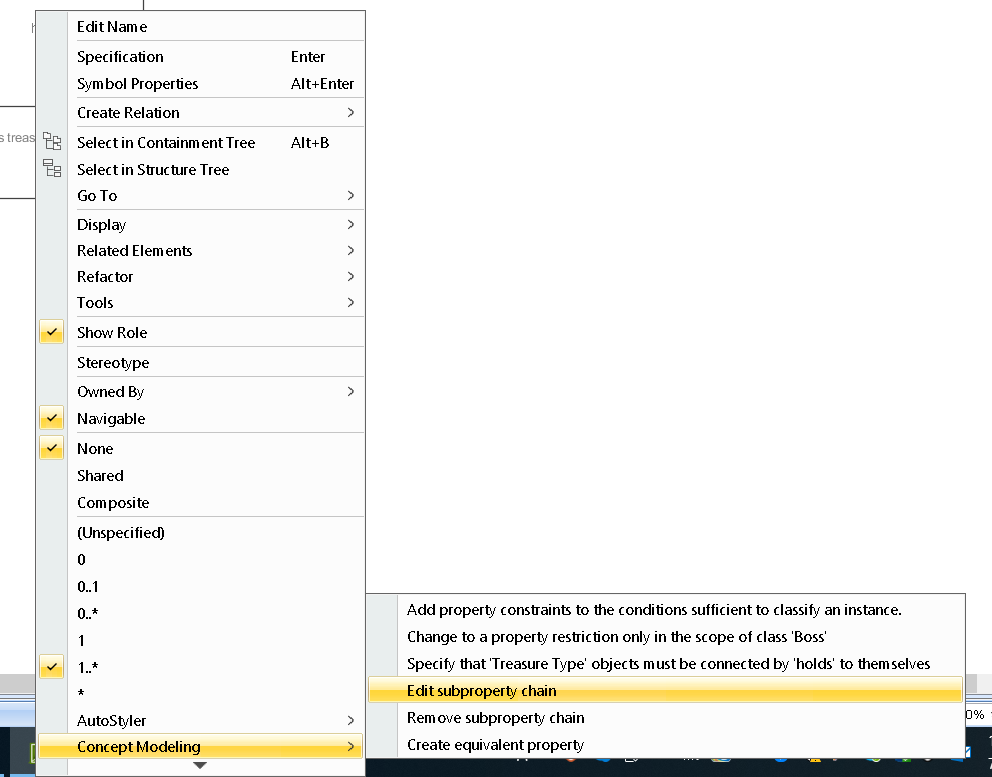Select the 1..* multiplicity option
The height and width of the screenshot is (777, 992).
[x=201, y=668]
